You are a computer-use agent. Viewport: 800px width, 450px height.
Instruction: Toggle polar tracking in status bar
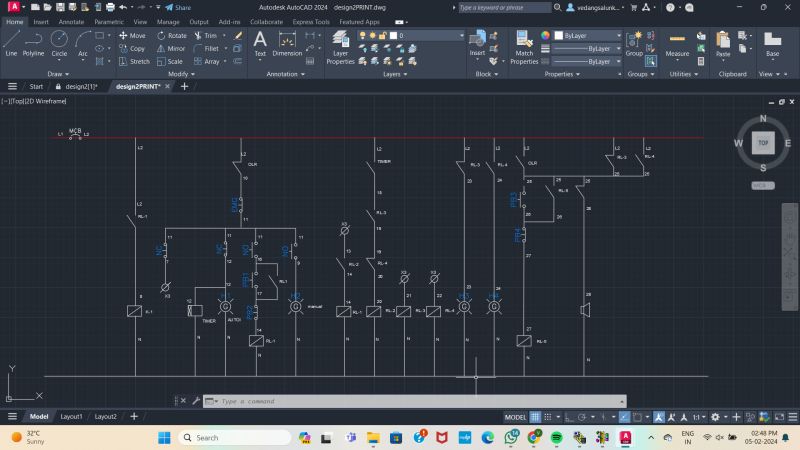(x=582, y=417)
